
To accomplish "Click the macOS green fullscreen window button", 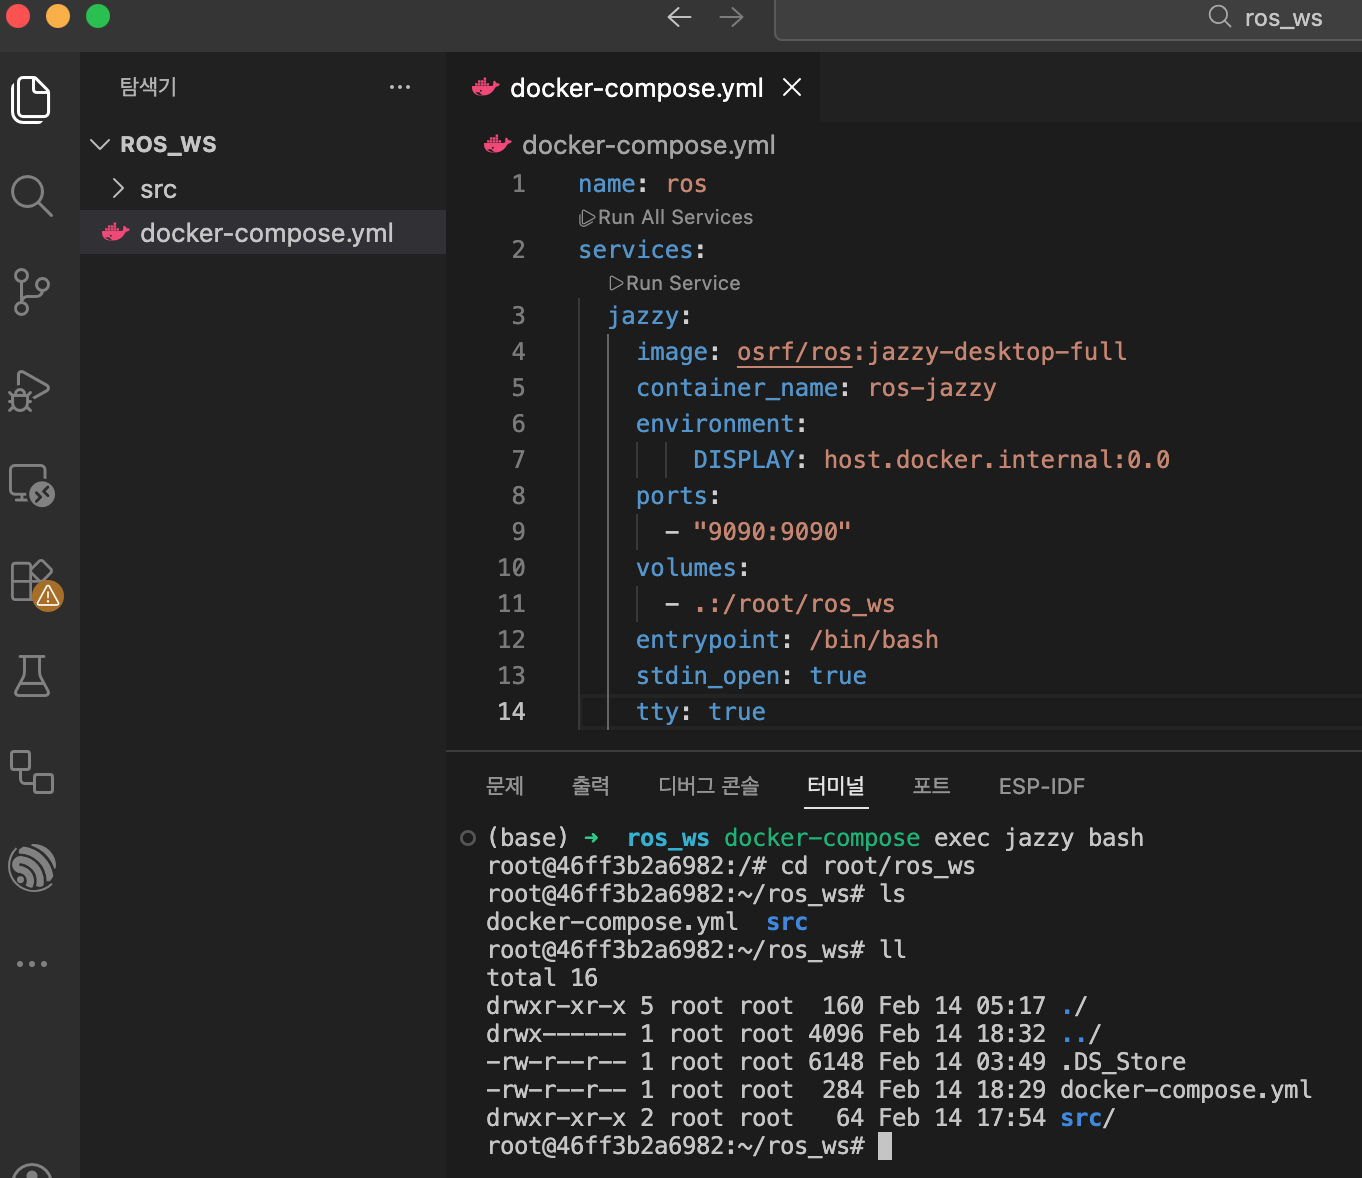I will click(98, 16).
